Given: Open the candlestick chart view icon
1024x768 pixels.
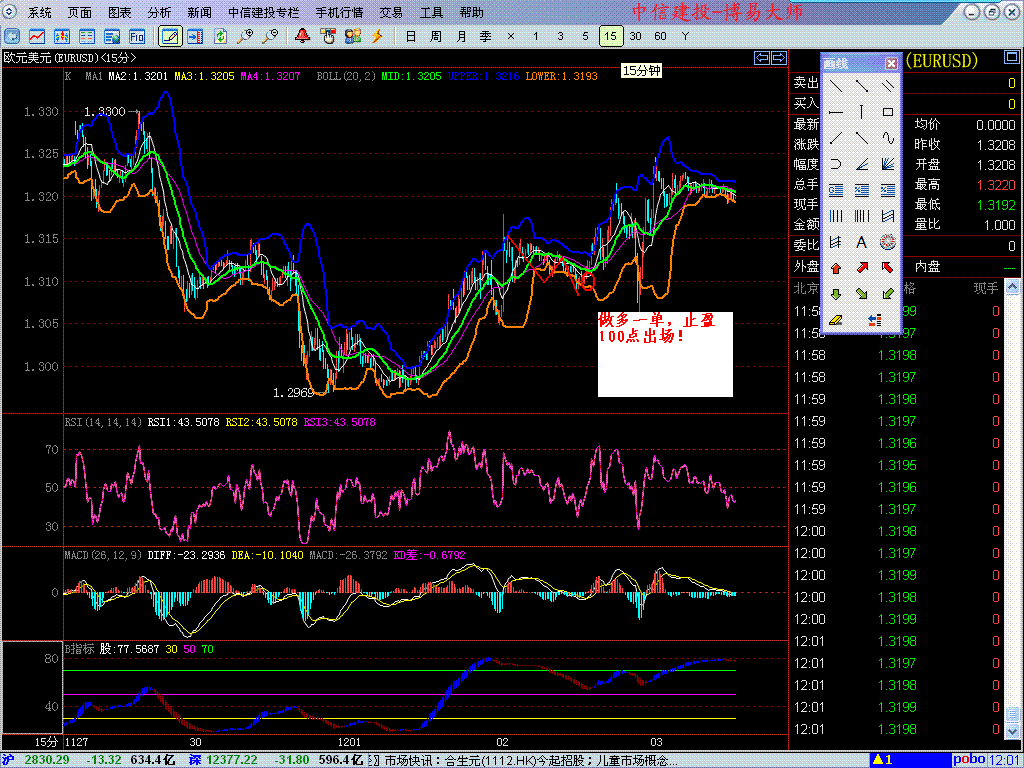Looking at the screenshot, I should (x=62, y=36).
